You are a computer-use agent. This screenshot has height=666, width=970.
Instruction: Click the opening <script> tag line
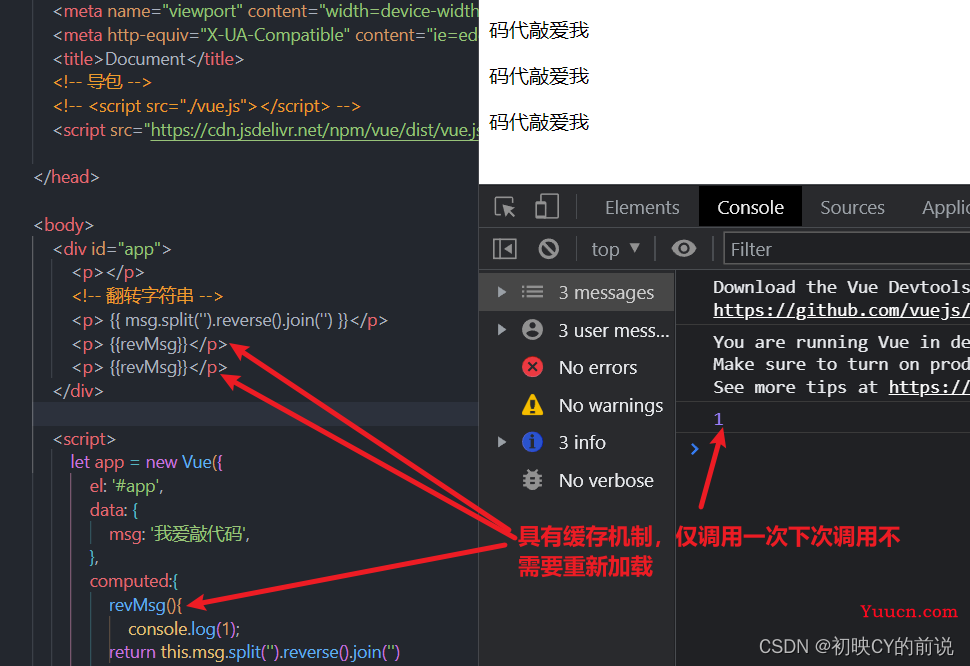tap(84, 438)
